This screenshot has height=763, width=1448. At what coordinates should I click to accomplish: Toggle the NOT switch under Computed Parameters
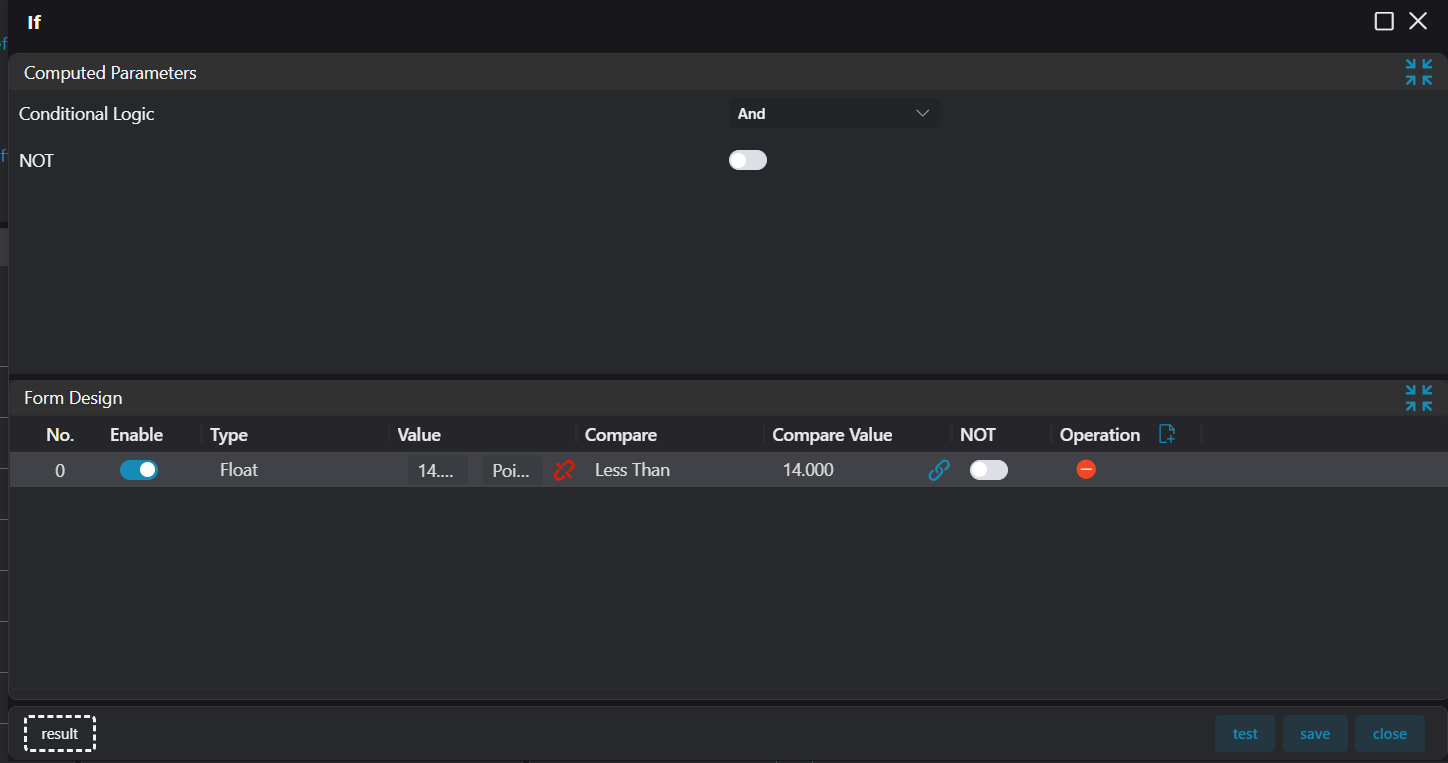[747, 160]
